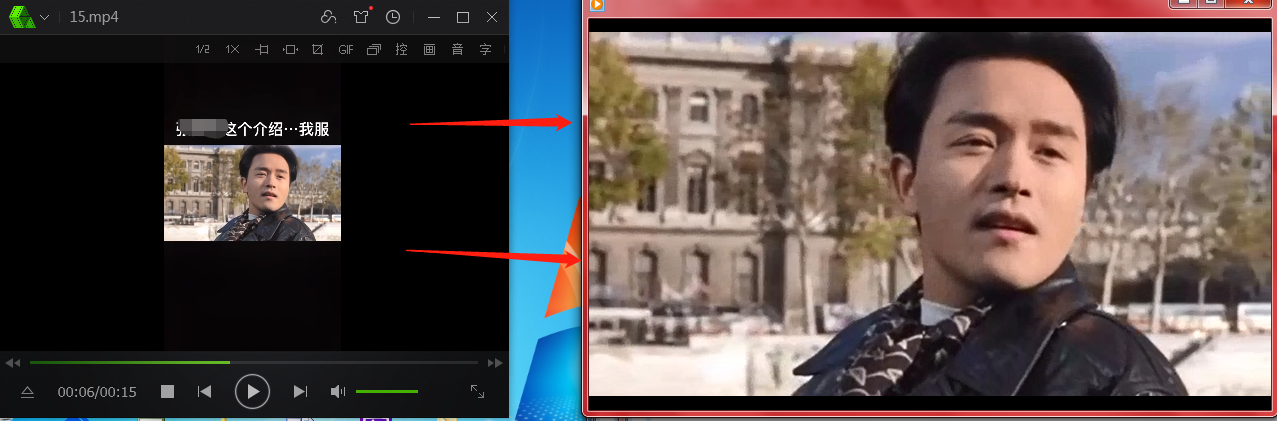Seek using the green playback progress bar
The width and height of the screenshot is (1277, 421).
(x=254, y=362)
